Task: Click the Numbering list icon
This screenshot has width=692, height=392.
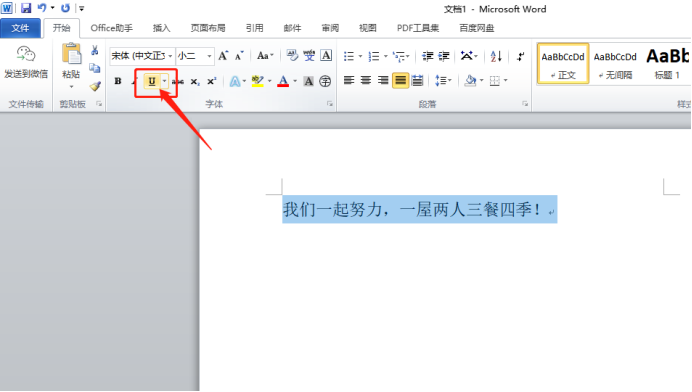Action: coord(374,56)
